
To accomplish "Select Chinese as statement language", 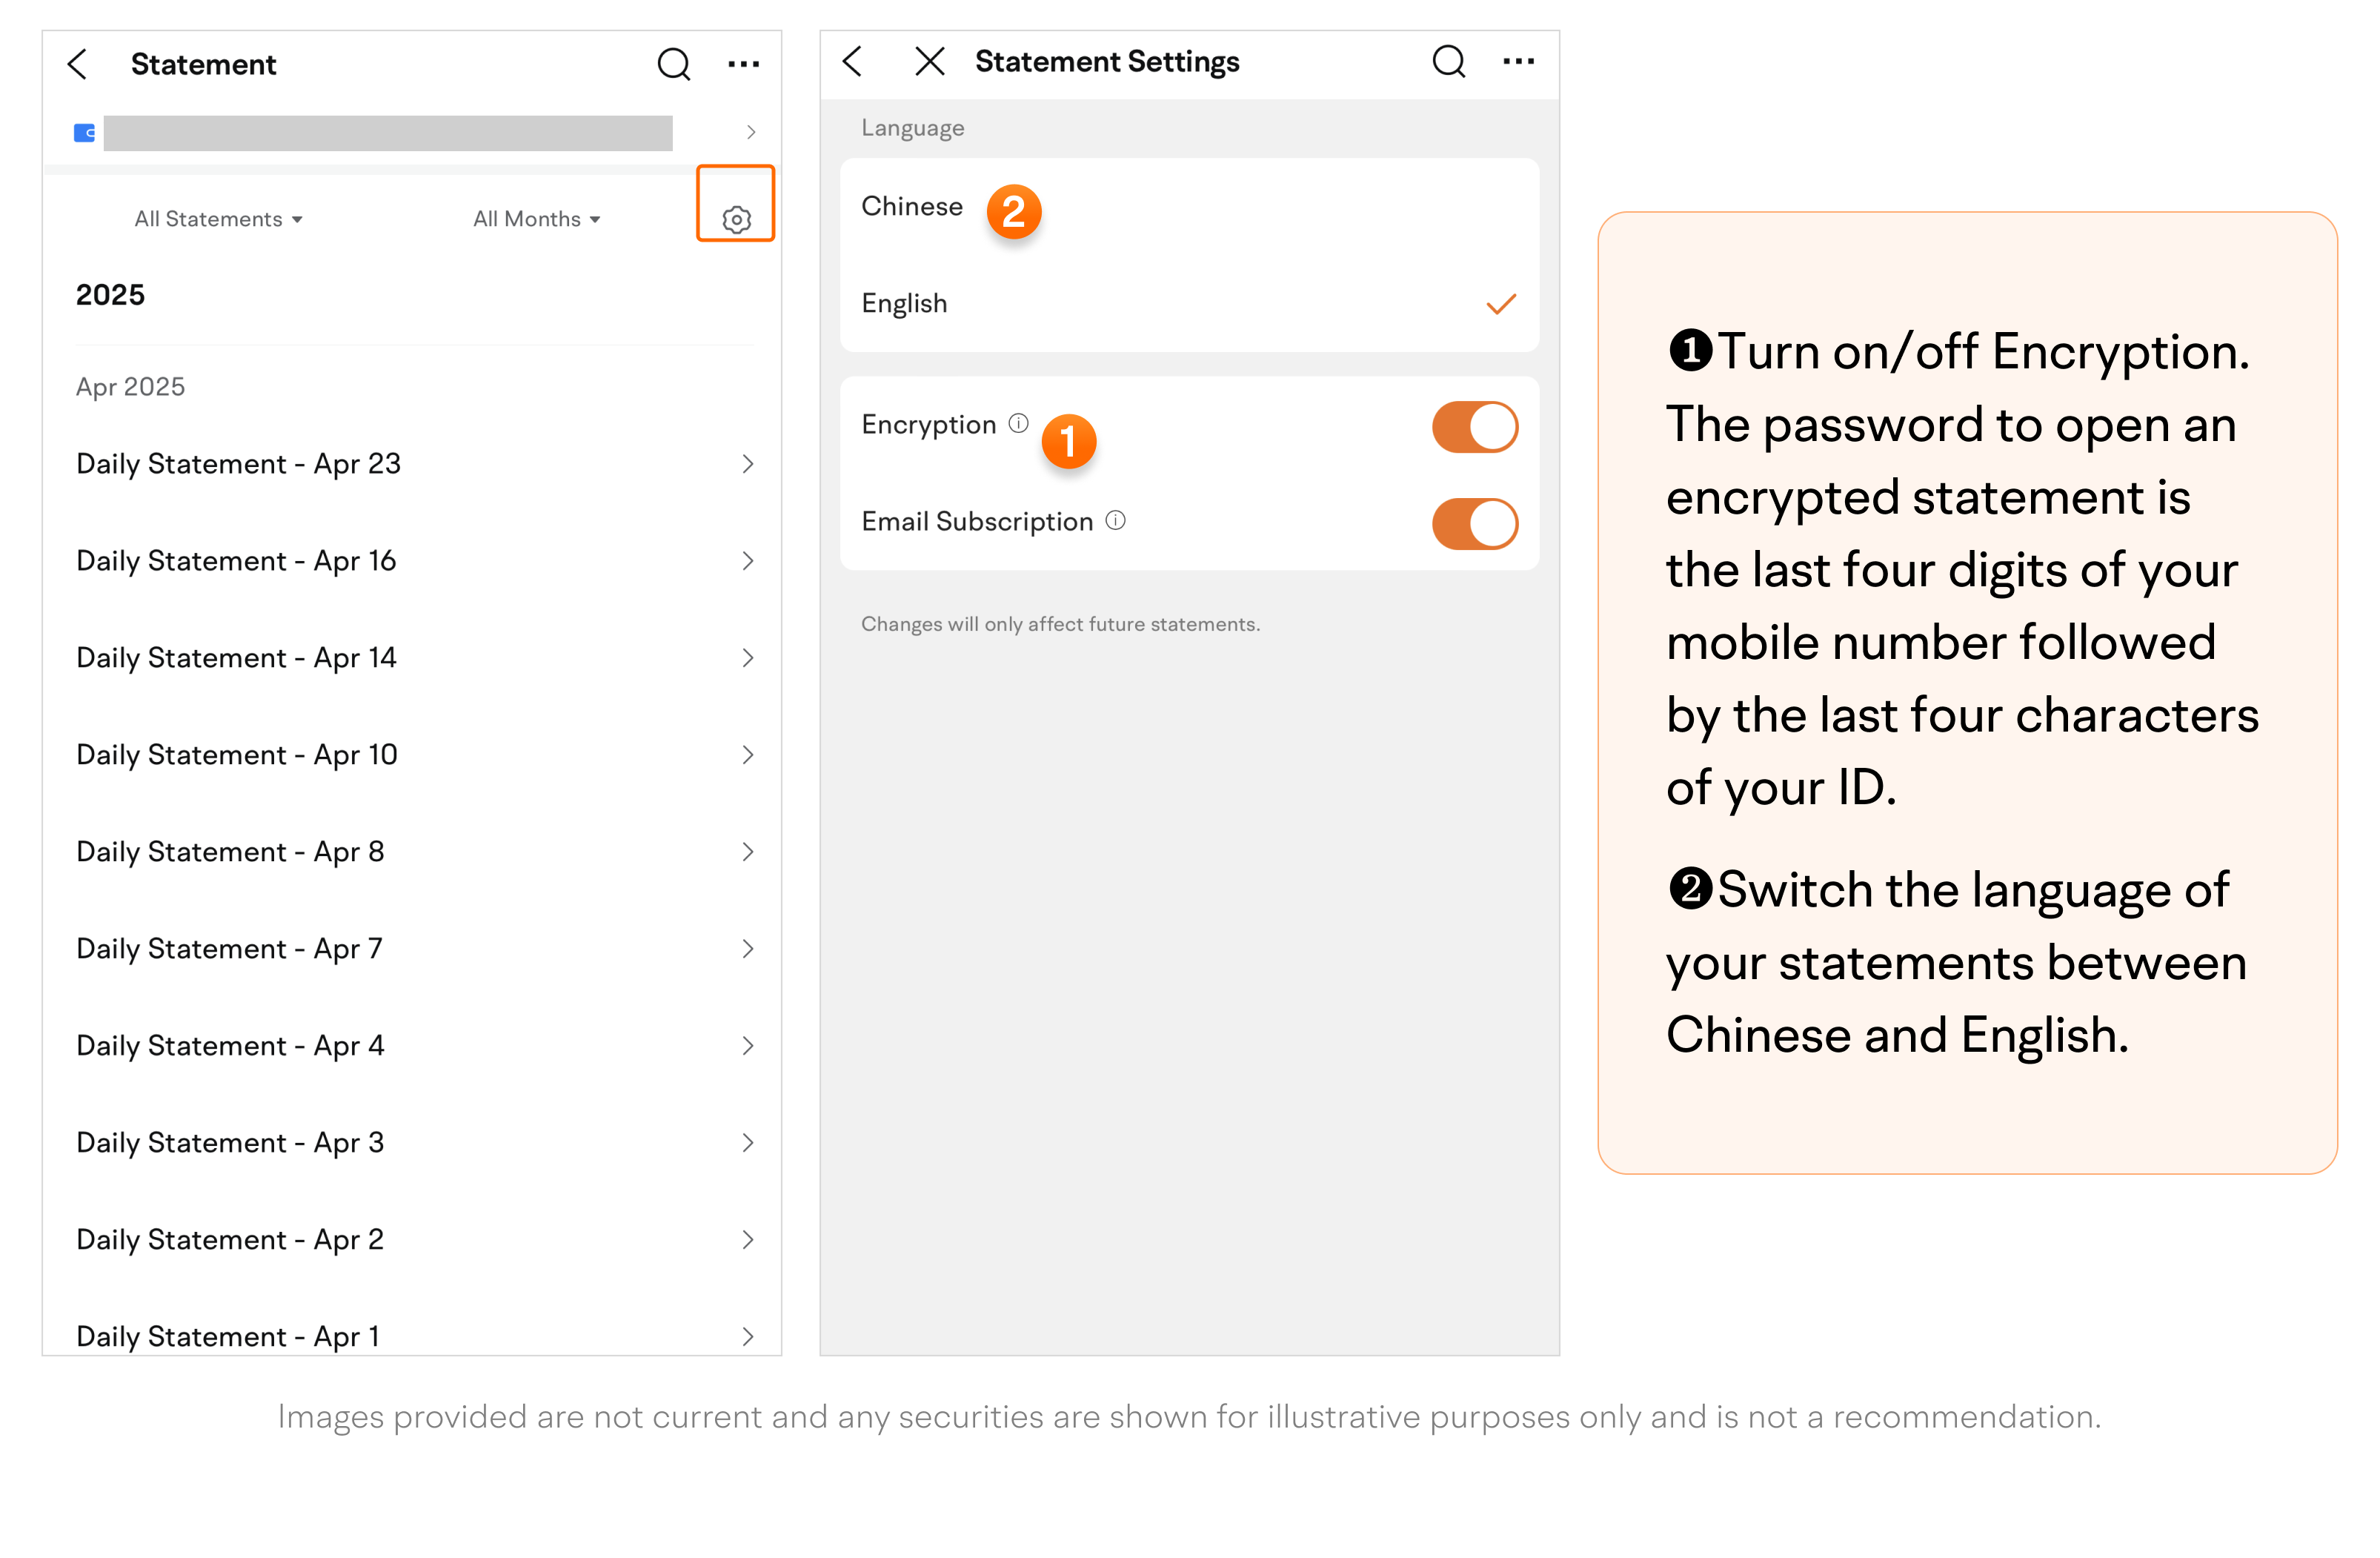I will click(912, 207).
